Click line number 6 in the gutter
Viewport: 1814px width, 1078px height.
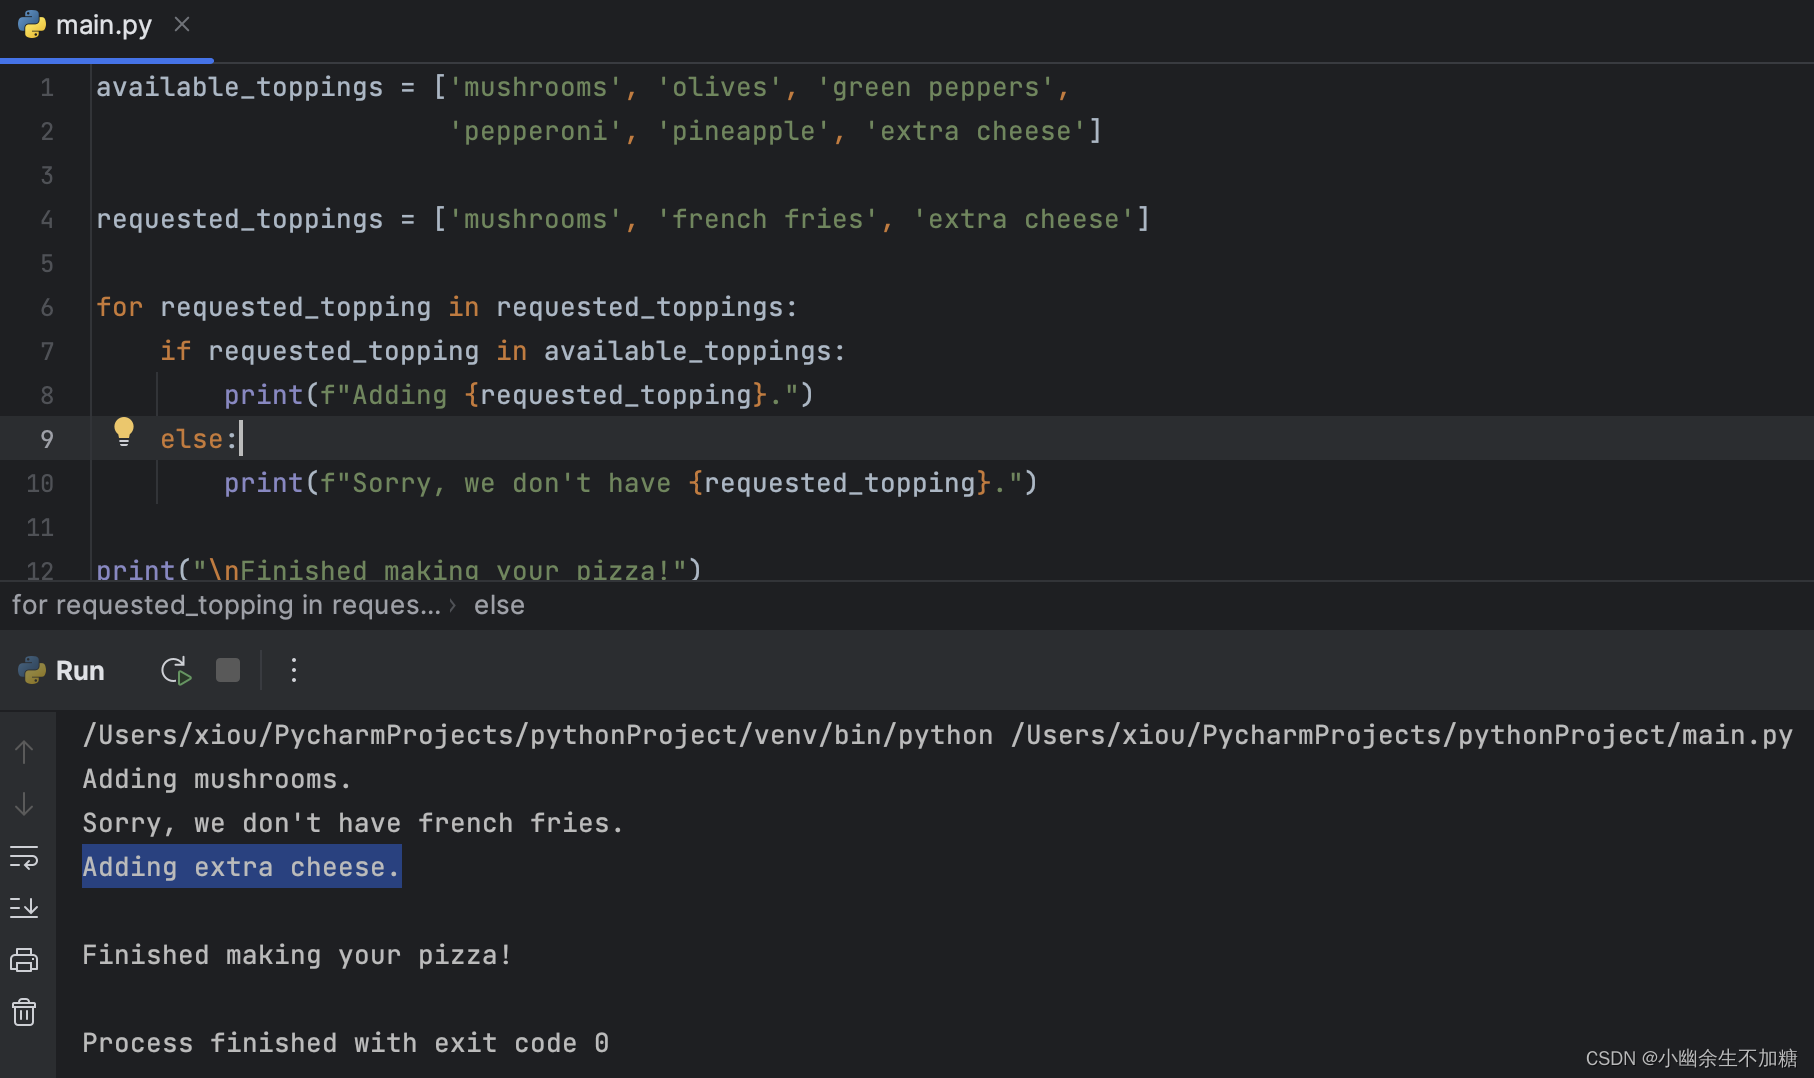pyautogui.click(x=47, y=308)
